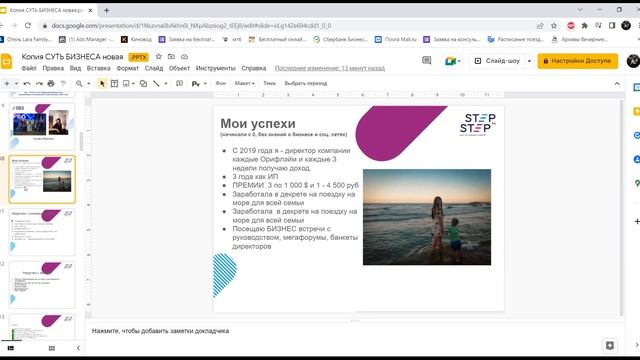Open the Формат menu
640x360 pixels.
127,68
